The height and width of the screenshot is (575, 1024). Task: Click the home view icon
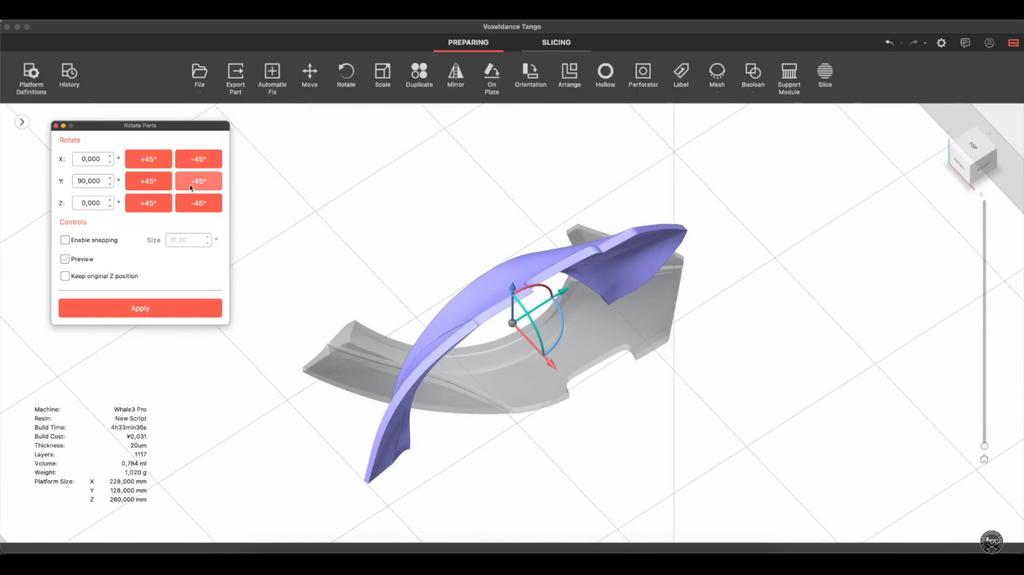pyautogui.click(x=984, y=459)
